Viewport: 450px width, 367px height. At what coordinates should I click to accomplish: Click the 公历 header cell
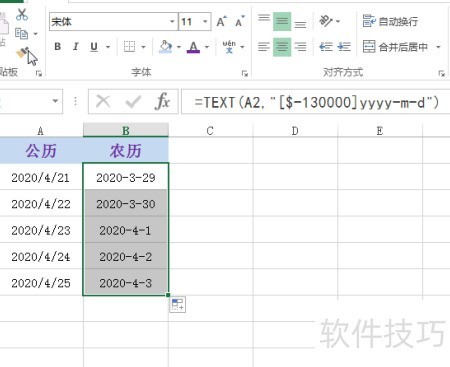click(41, 151)
